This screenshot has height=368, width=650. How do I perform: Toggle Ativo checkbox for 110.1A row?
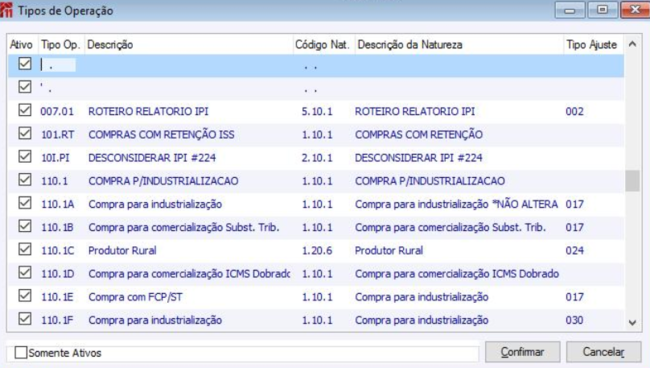(x=25, y=203)
